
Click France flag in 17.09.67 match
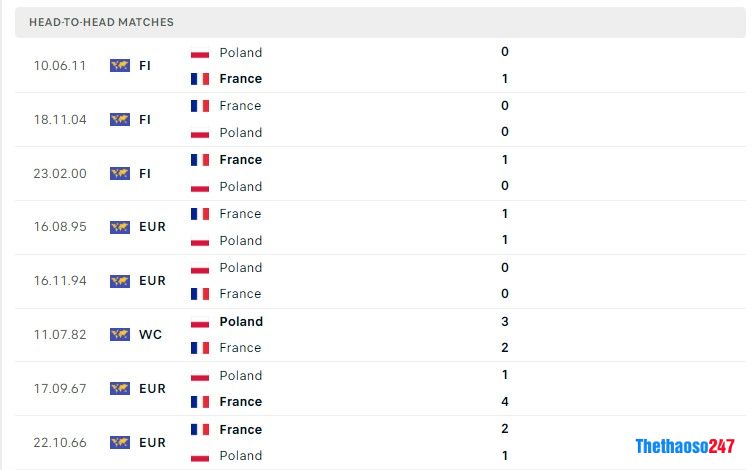pos(200,402)
